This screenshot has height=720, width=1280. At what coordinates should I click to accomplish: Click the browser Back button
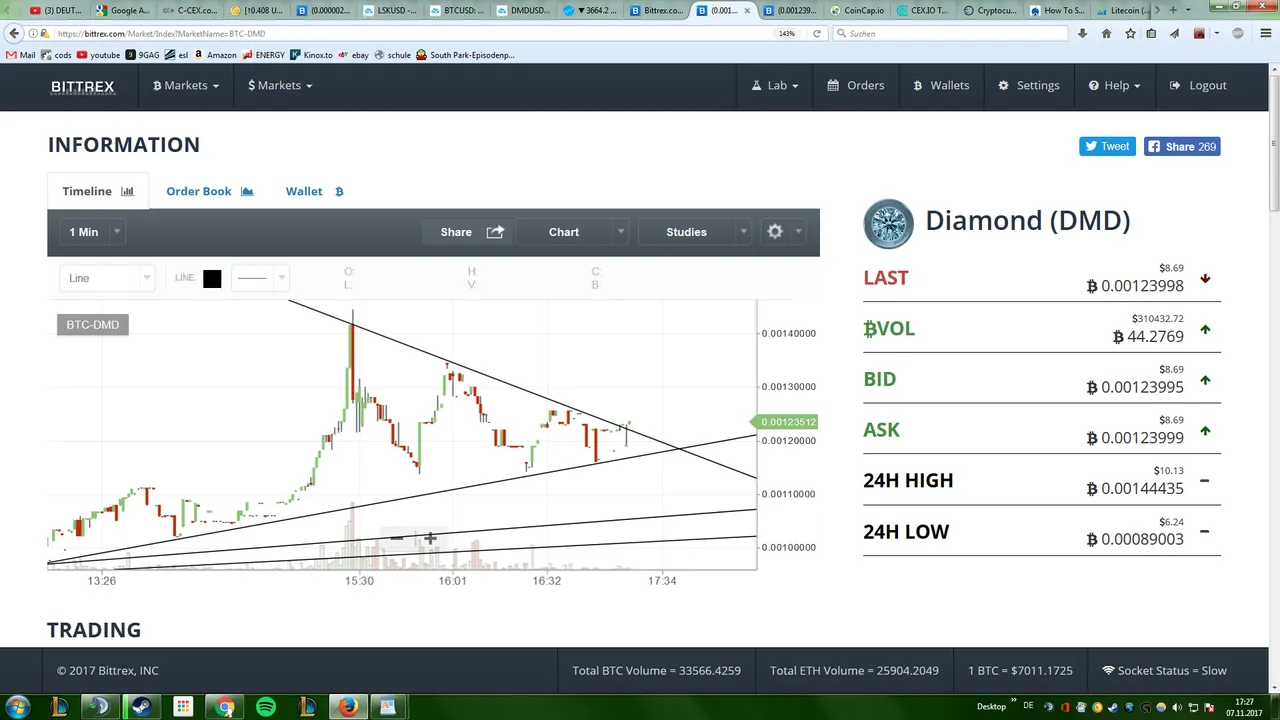[14, 34]
